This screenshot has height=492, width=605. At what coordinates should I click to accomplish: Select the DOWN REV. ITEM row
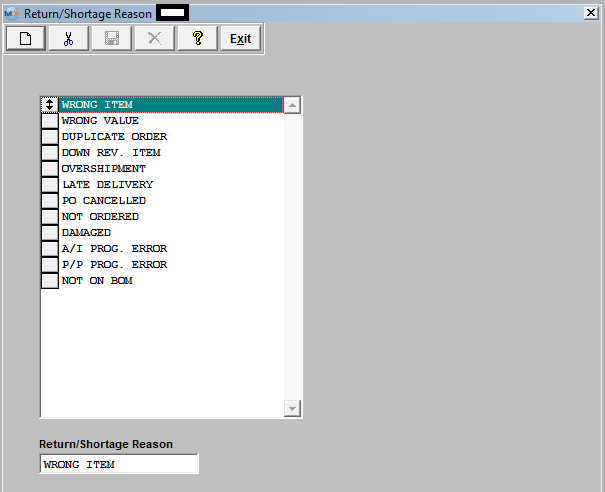point(171,153)
